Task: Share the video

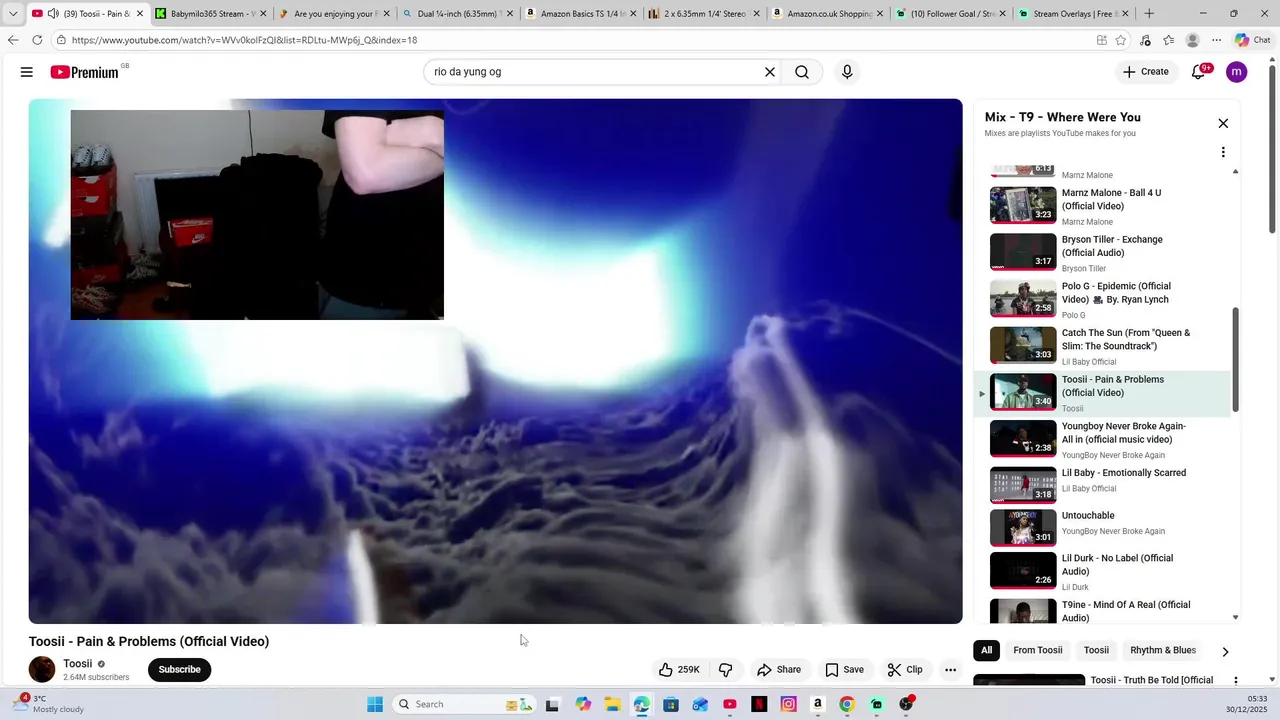Action: pos(779,670)
